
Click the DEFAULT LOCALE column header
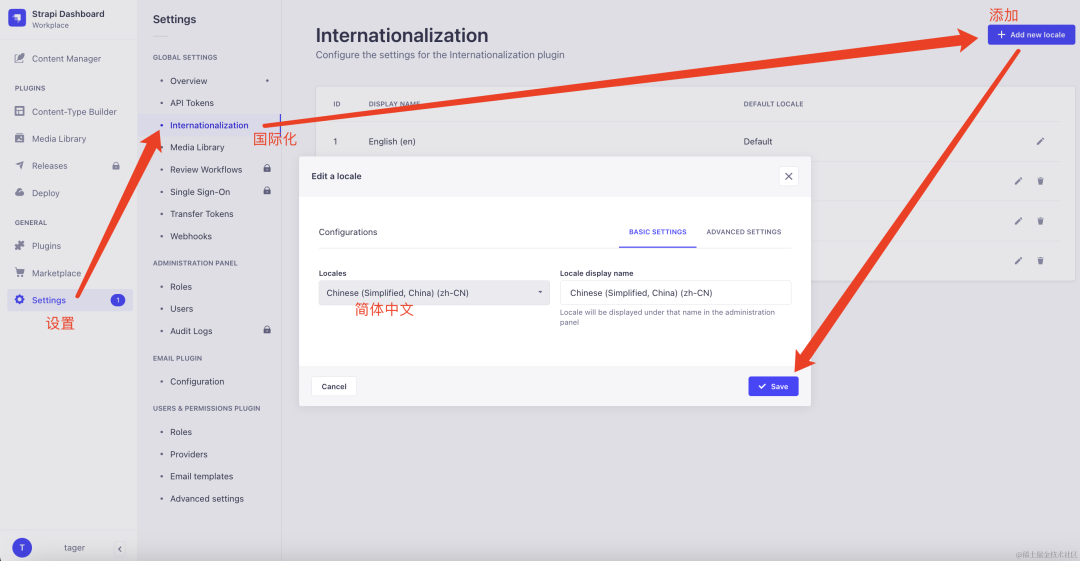[773, 104]
